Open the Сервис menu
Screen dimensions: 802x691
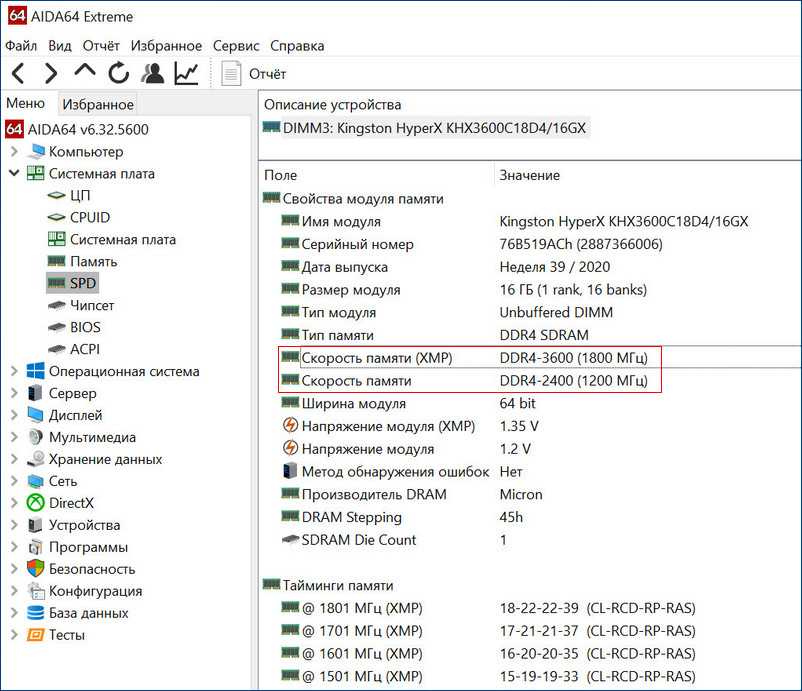235,46
